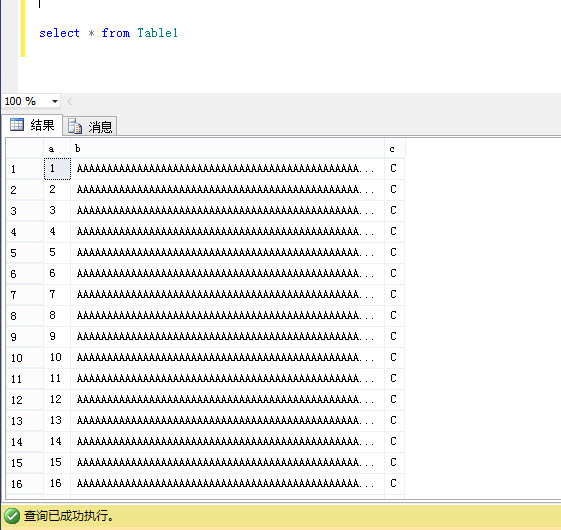The width and height of the screenshot is (561, 530).
Task: Switch to the 结果 results tab
Action: click(32, 125)
